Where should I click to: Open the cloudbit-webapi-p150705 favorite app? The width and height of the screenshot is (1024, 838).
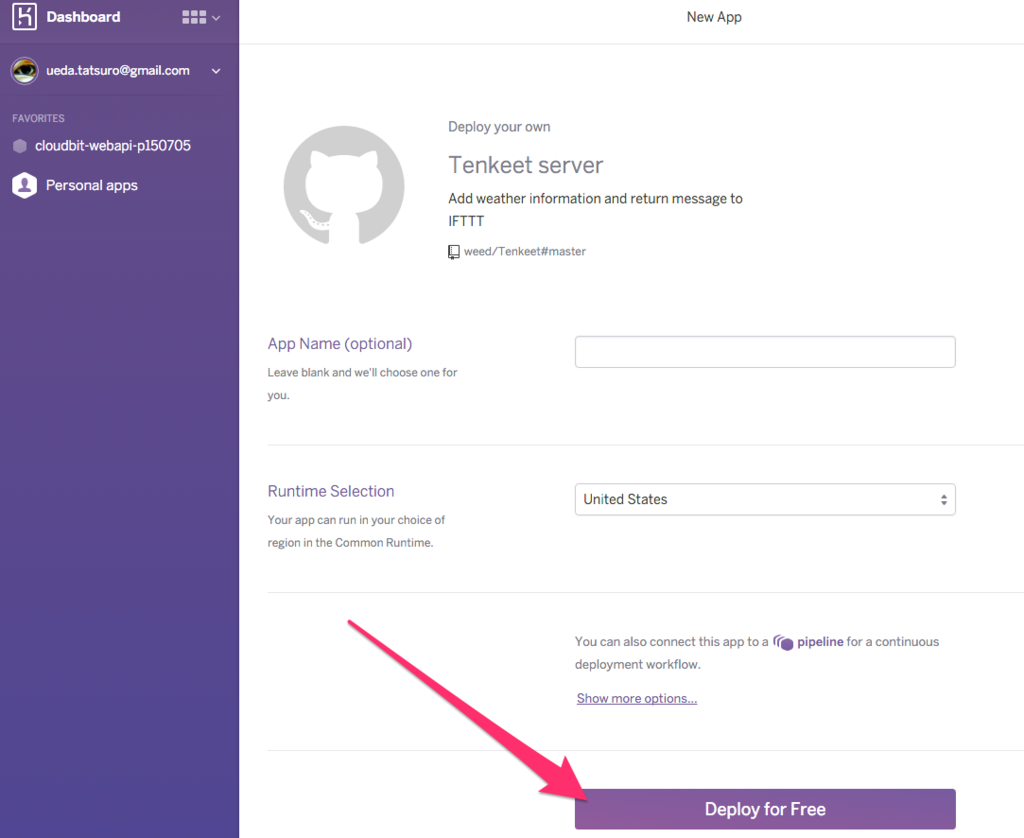click(x=113, y=146)
